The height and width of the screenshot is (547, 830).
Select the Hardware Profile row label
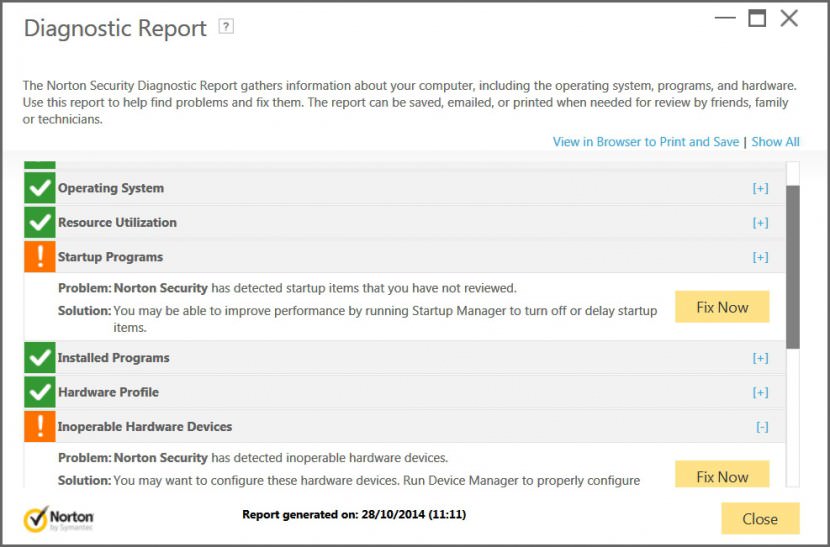(x=108, y=393)
